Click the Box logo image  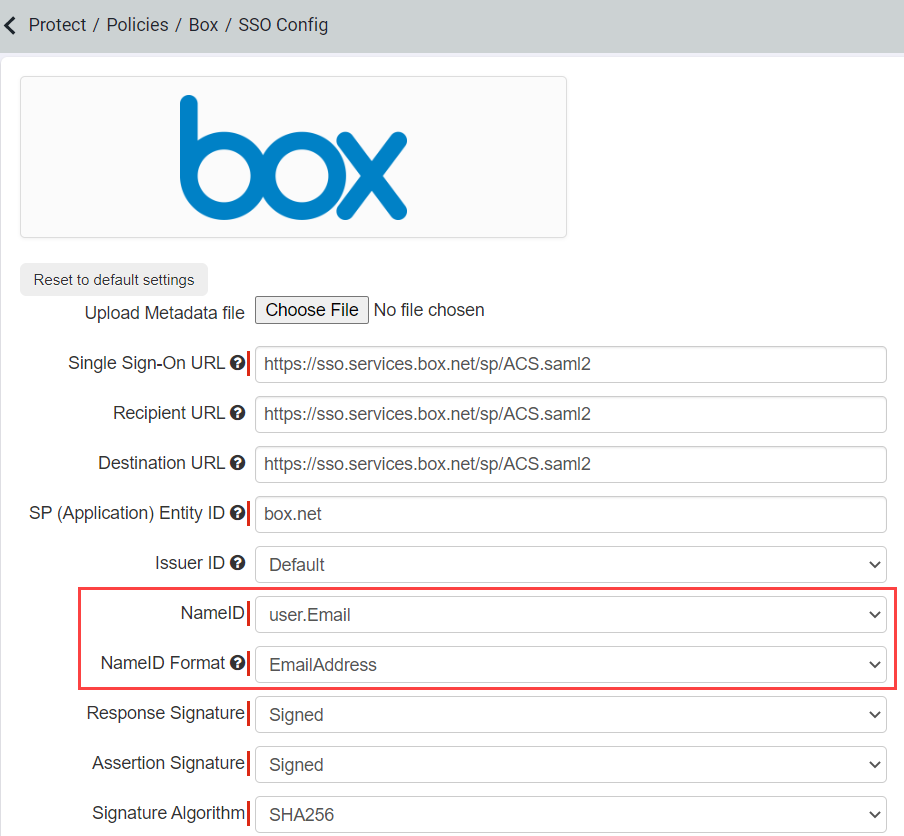tap(292, 156)
